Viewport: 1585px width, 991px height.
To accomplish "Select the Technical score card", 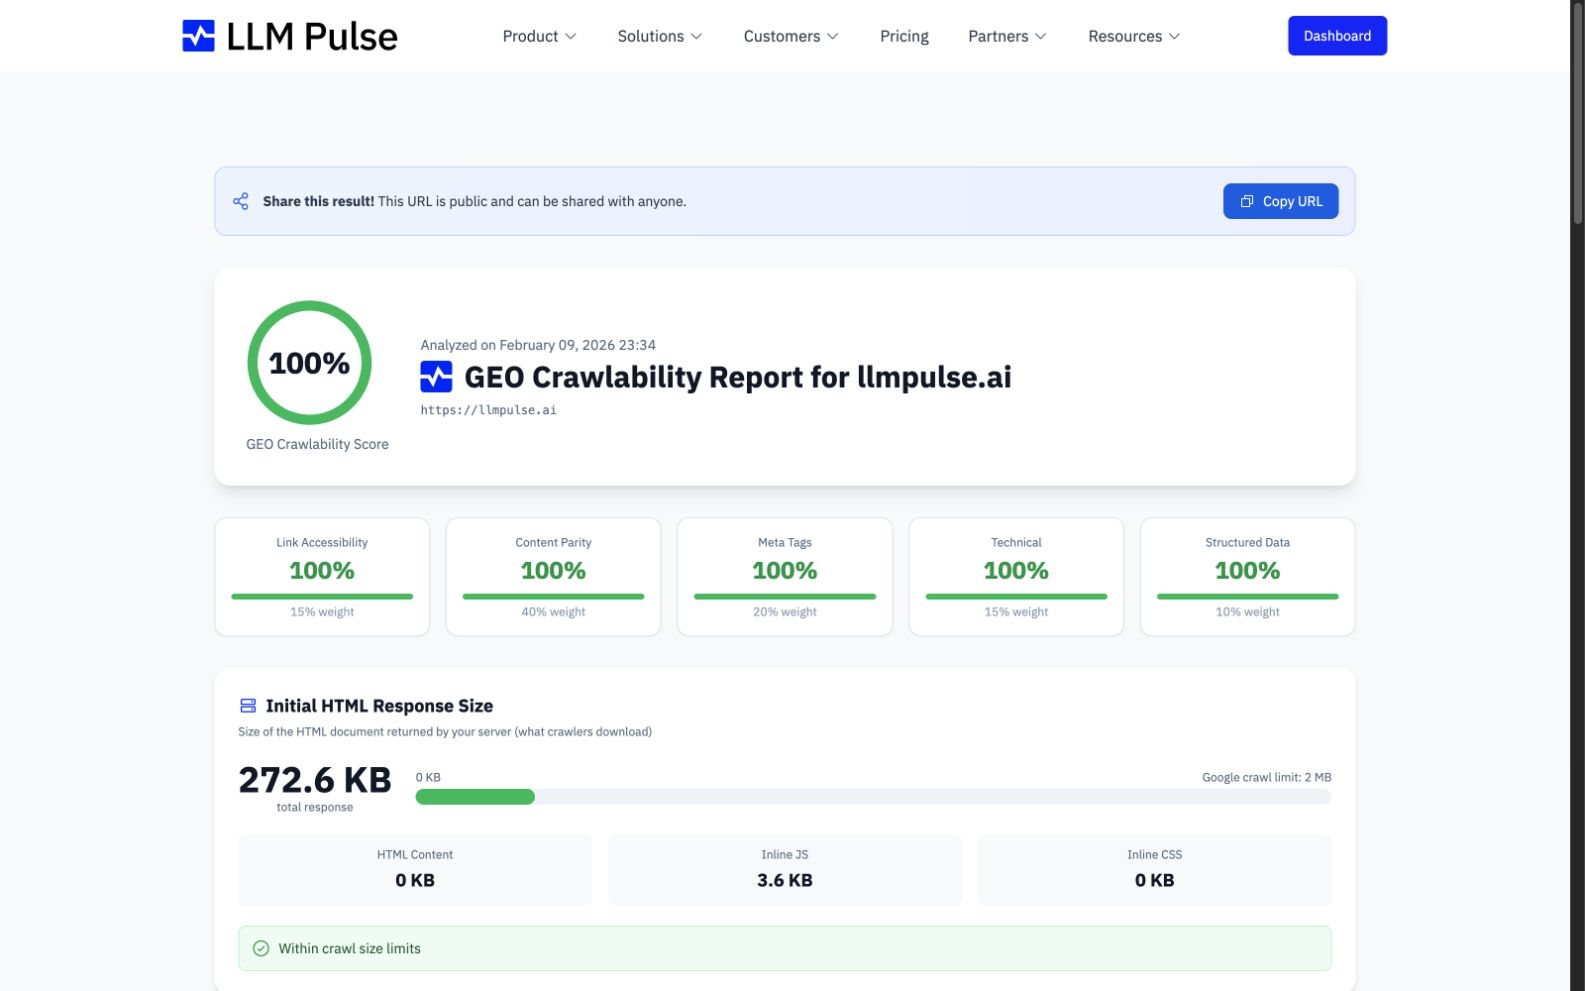I will pos(1016,576).
